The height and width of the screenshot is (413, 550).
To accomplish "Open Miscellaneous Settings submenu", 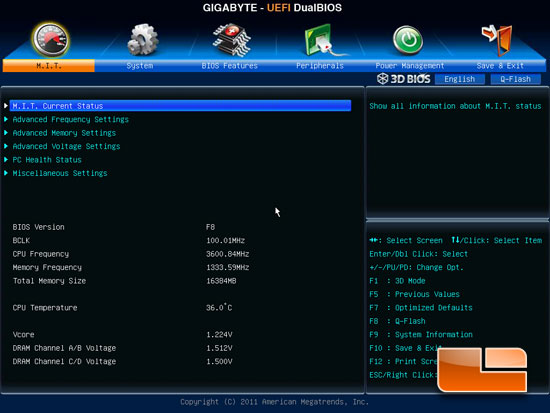I will pos(60,173).
